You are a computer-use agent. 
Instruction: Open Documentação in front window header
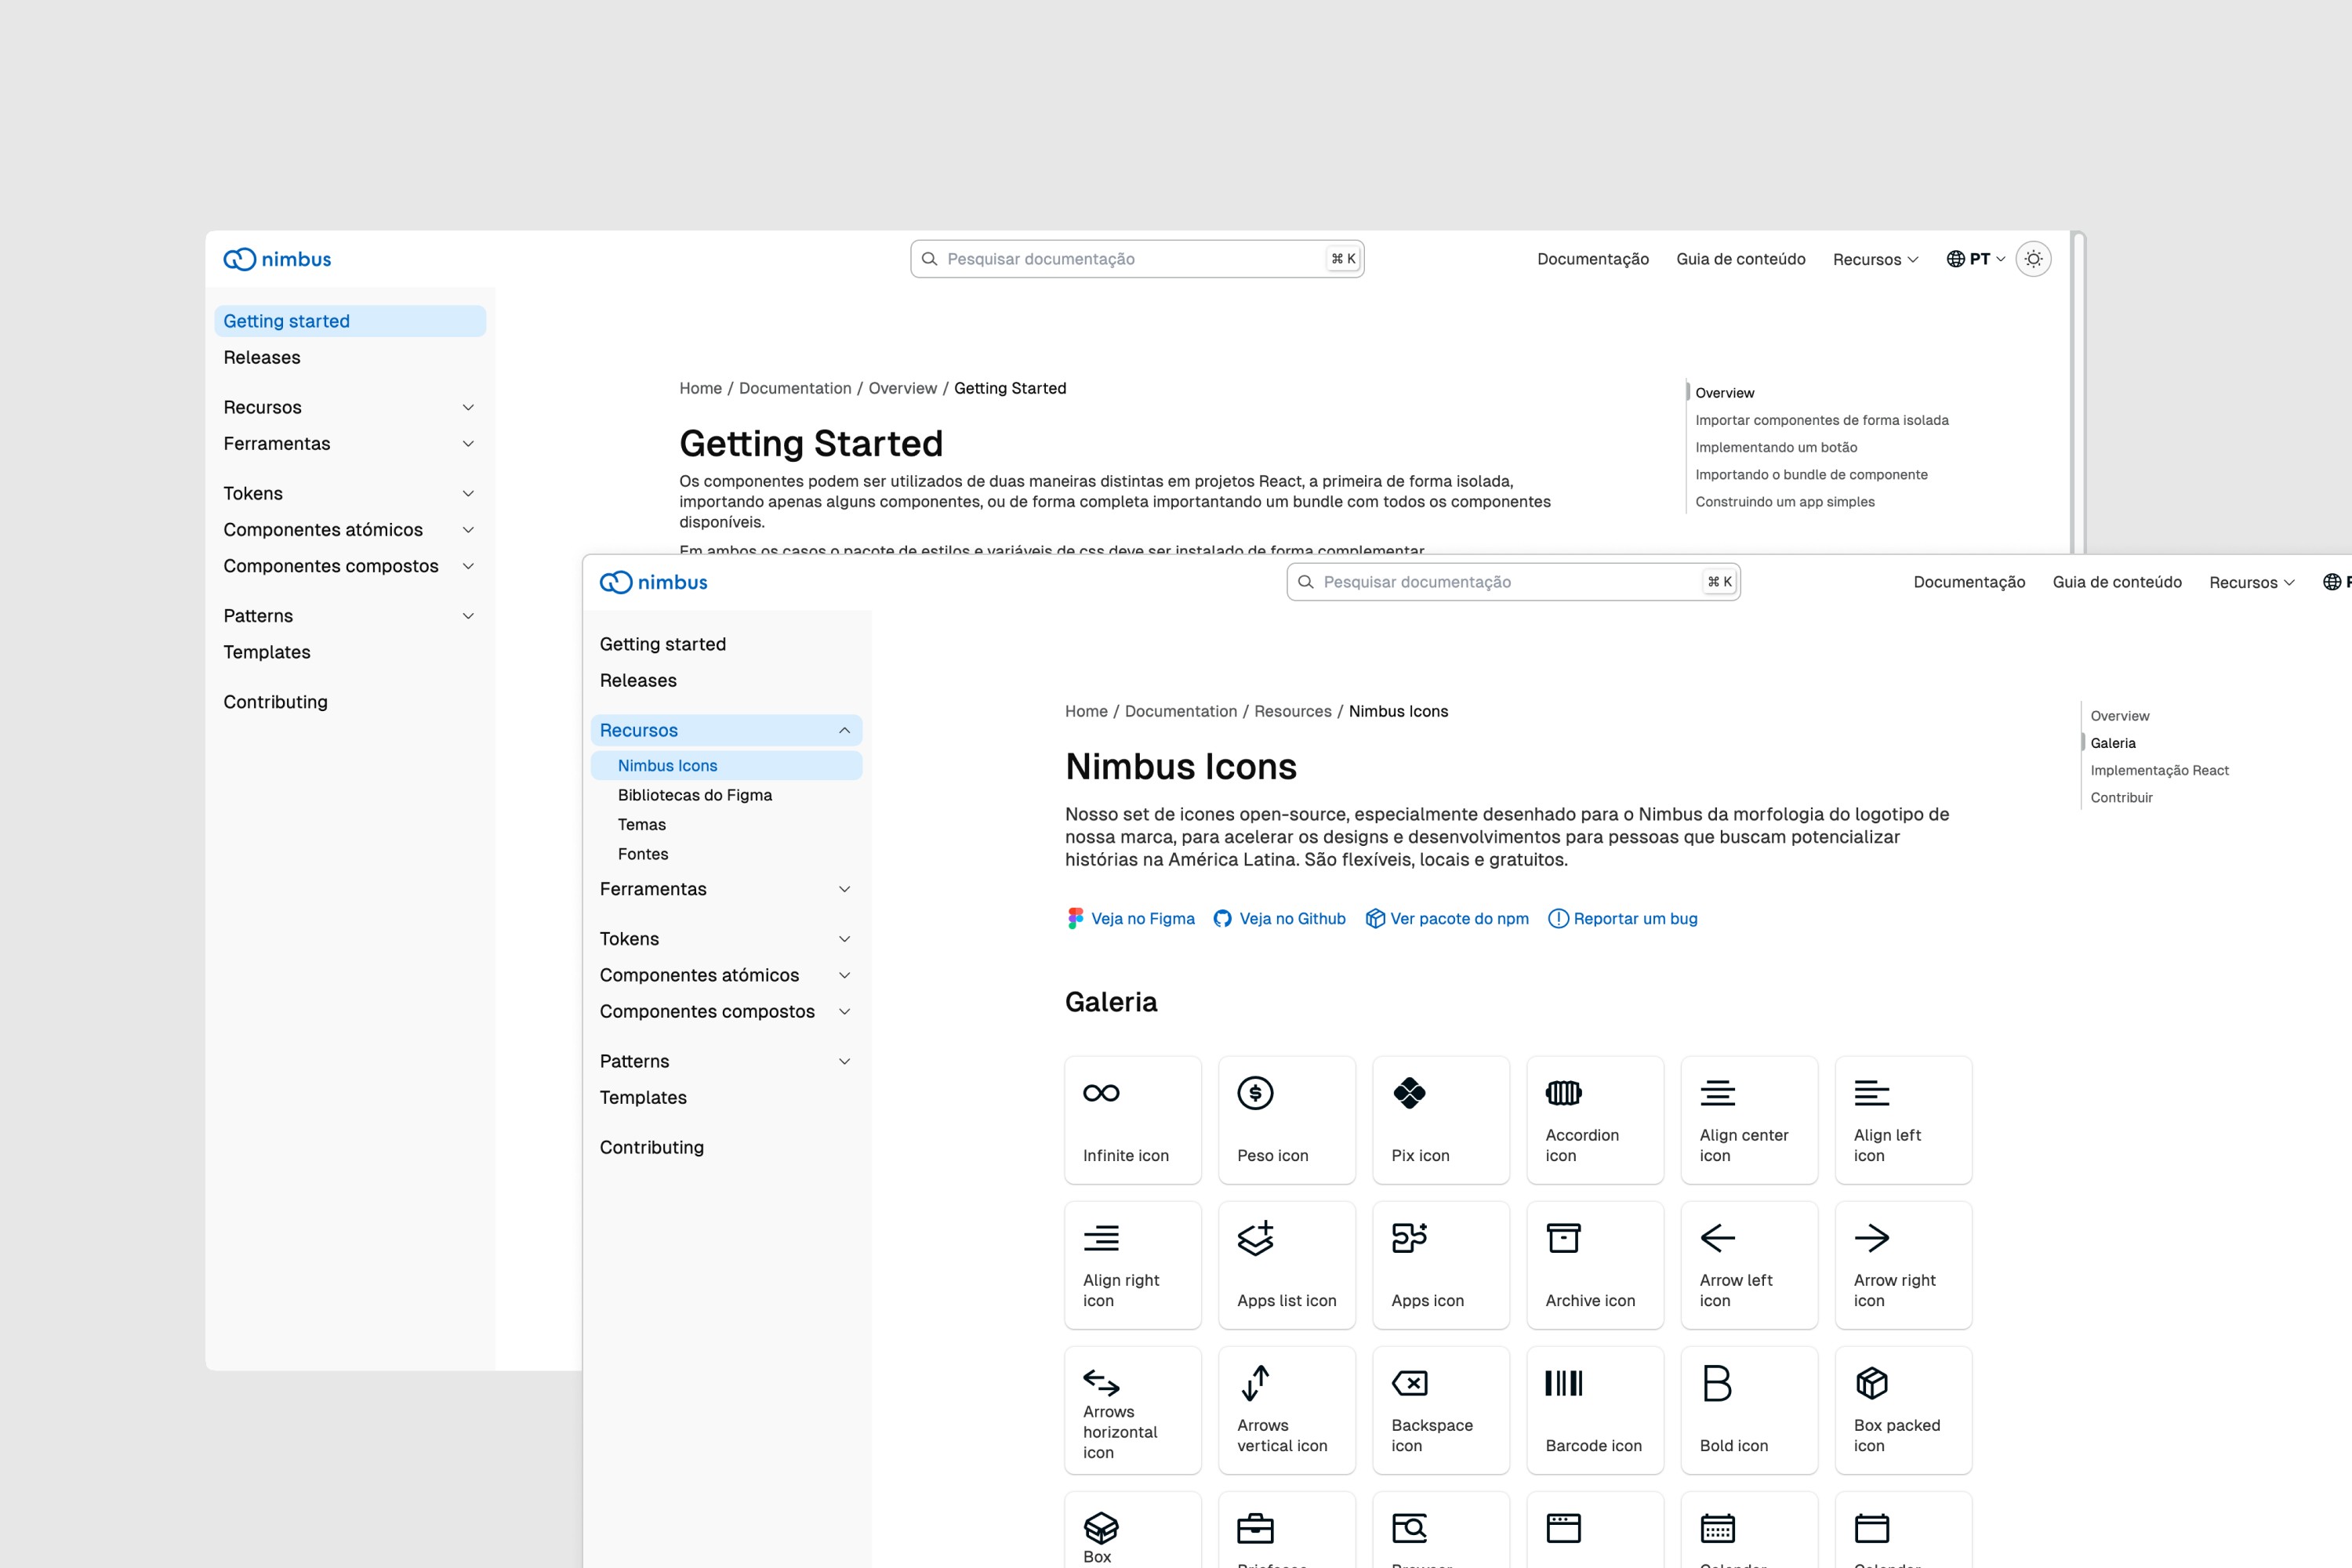tap(1969, 582)
